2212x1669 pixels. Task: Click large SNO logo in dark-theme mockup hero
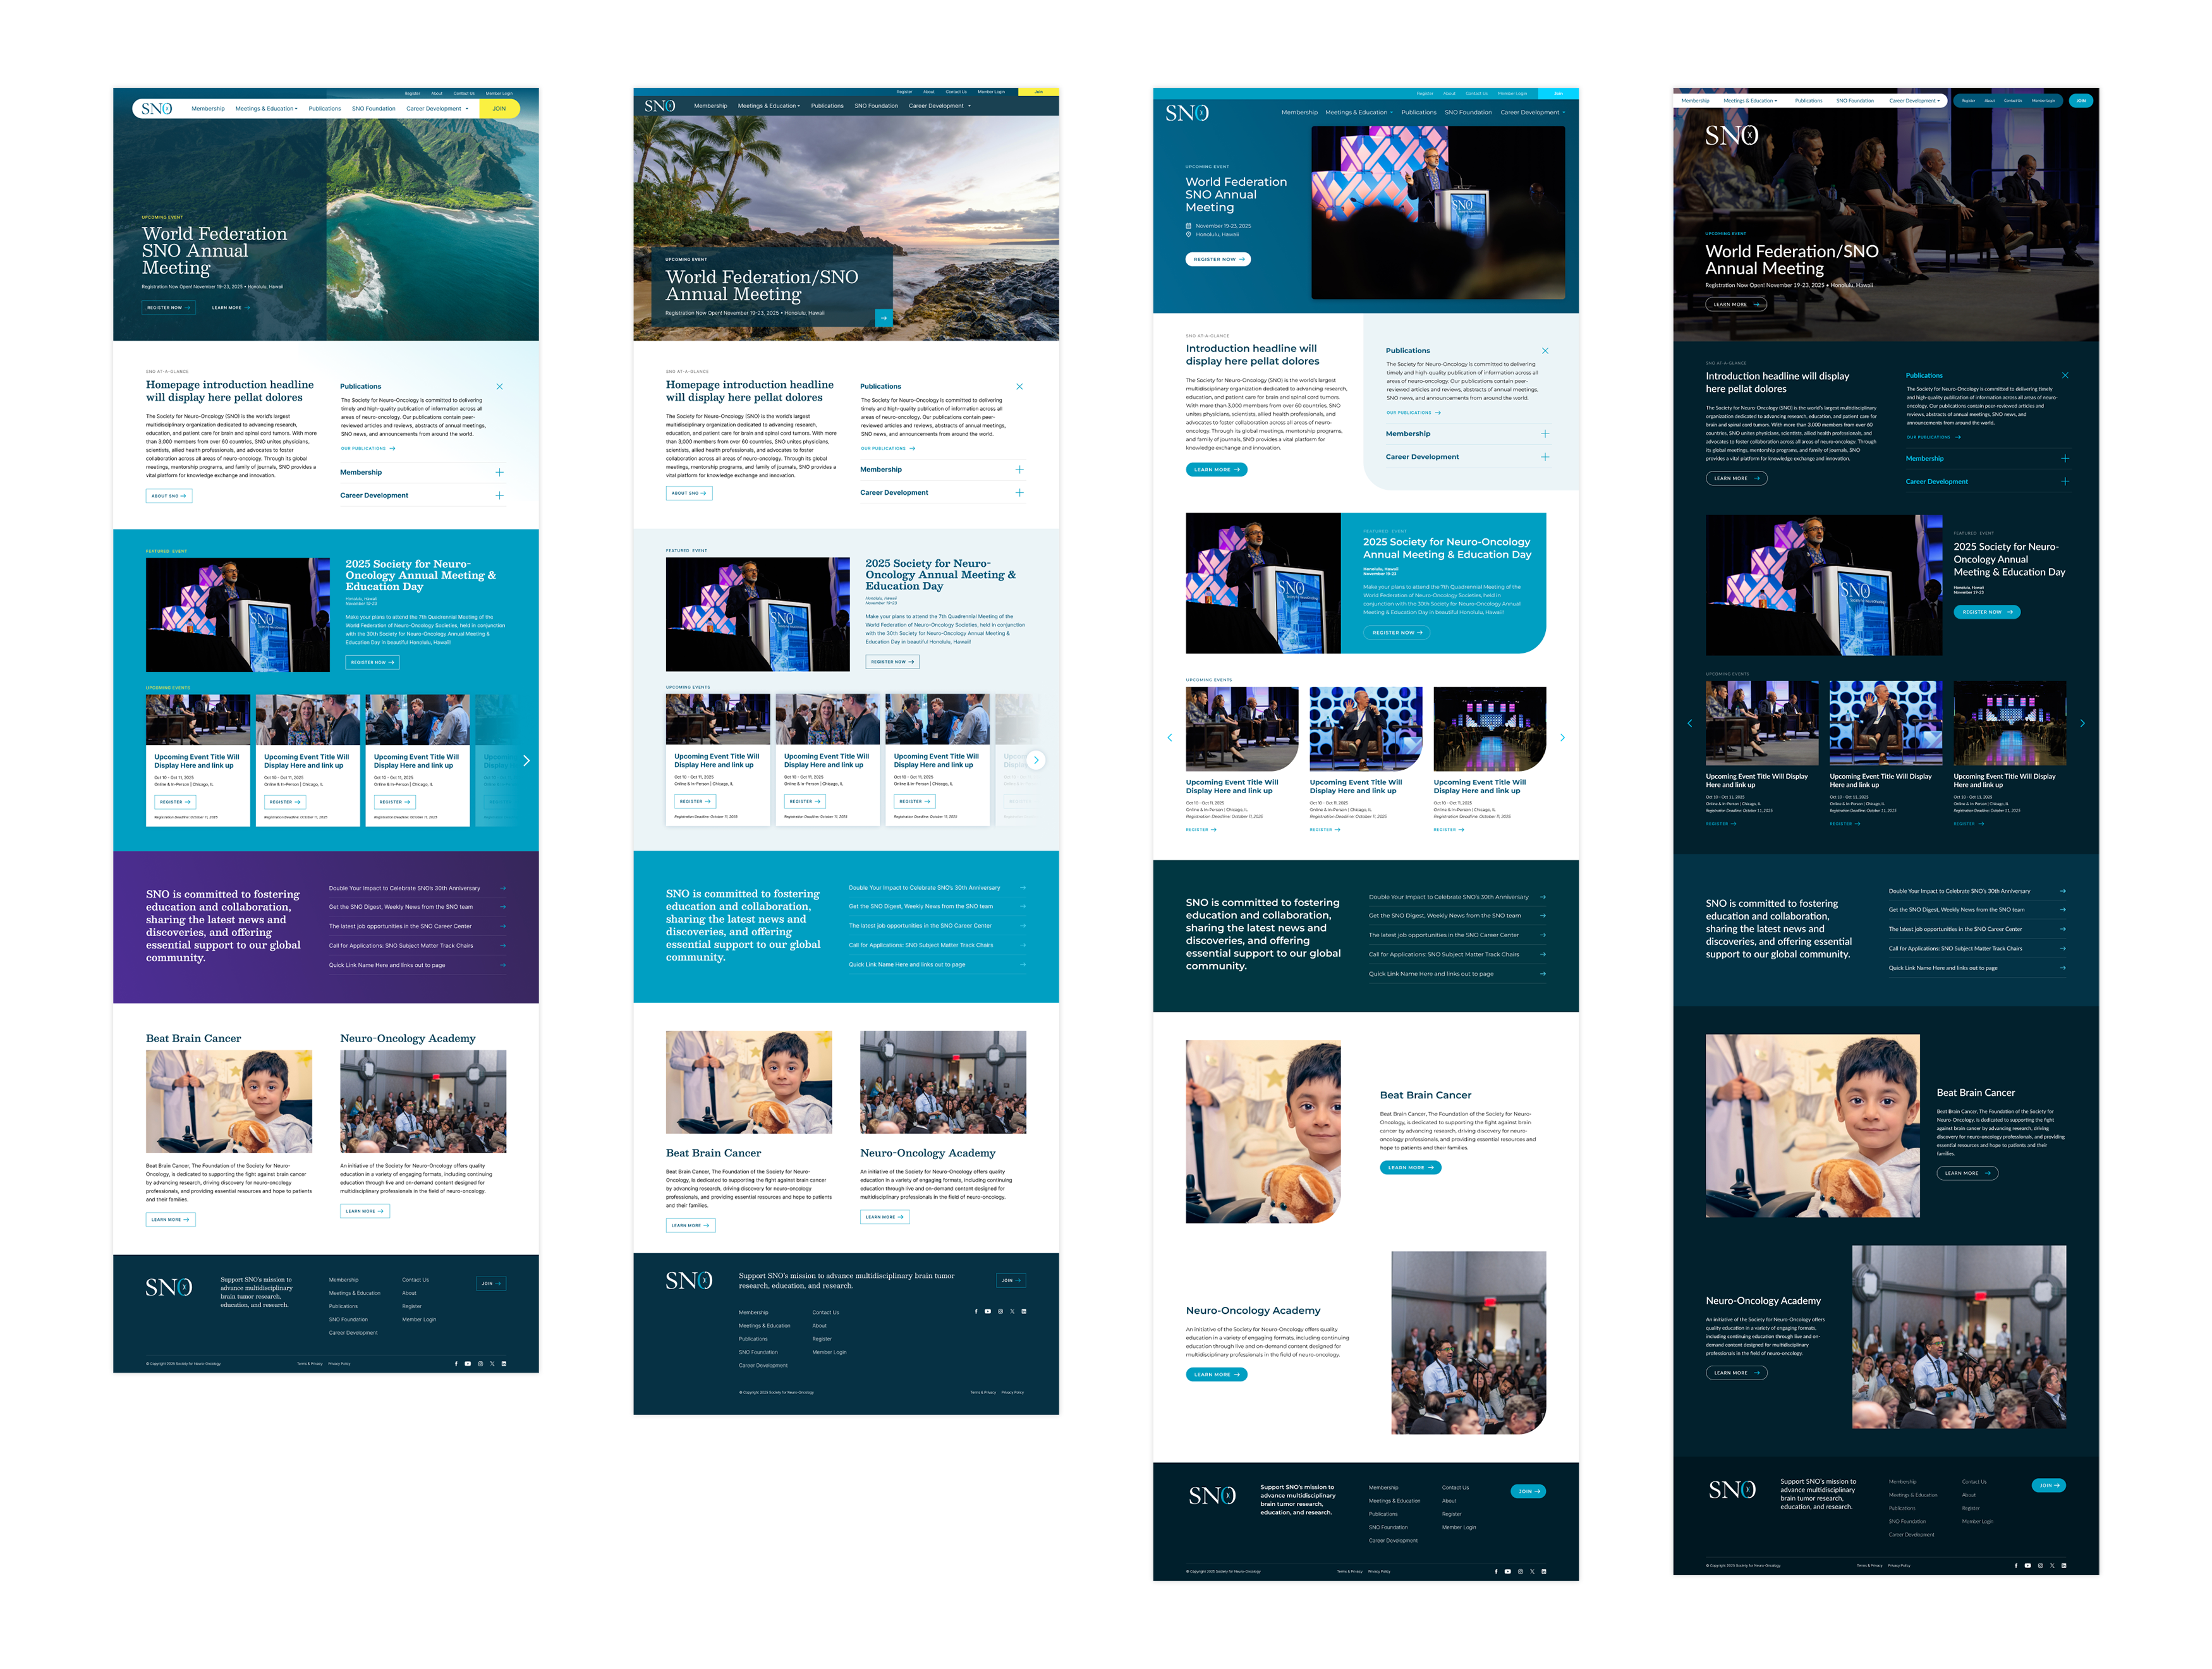[1731, 135]
